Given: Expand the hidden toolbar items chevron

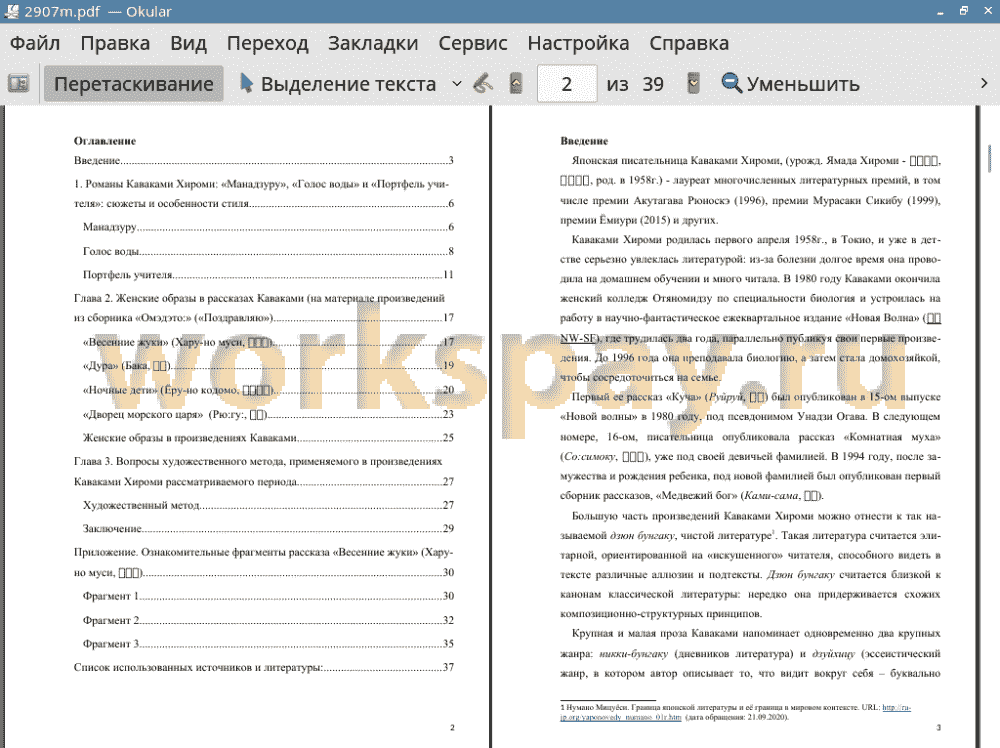Looking at the screenshot, I should [984, 84].
